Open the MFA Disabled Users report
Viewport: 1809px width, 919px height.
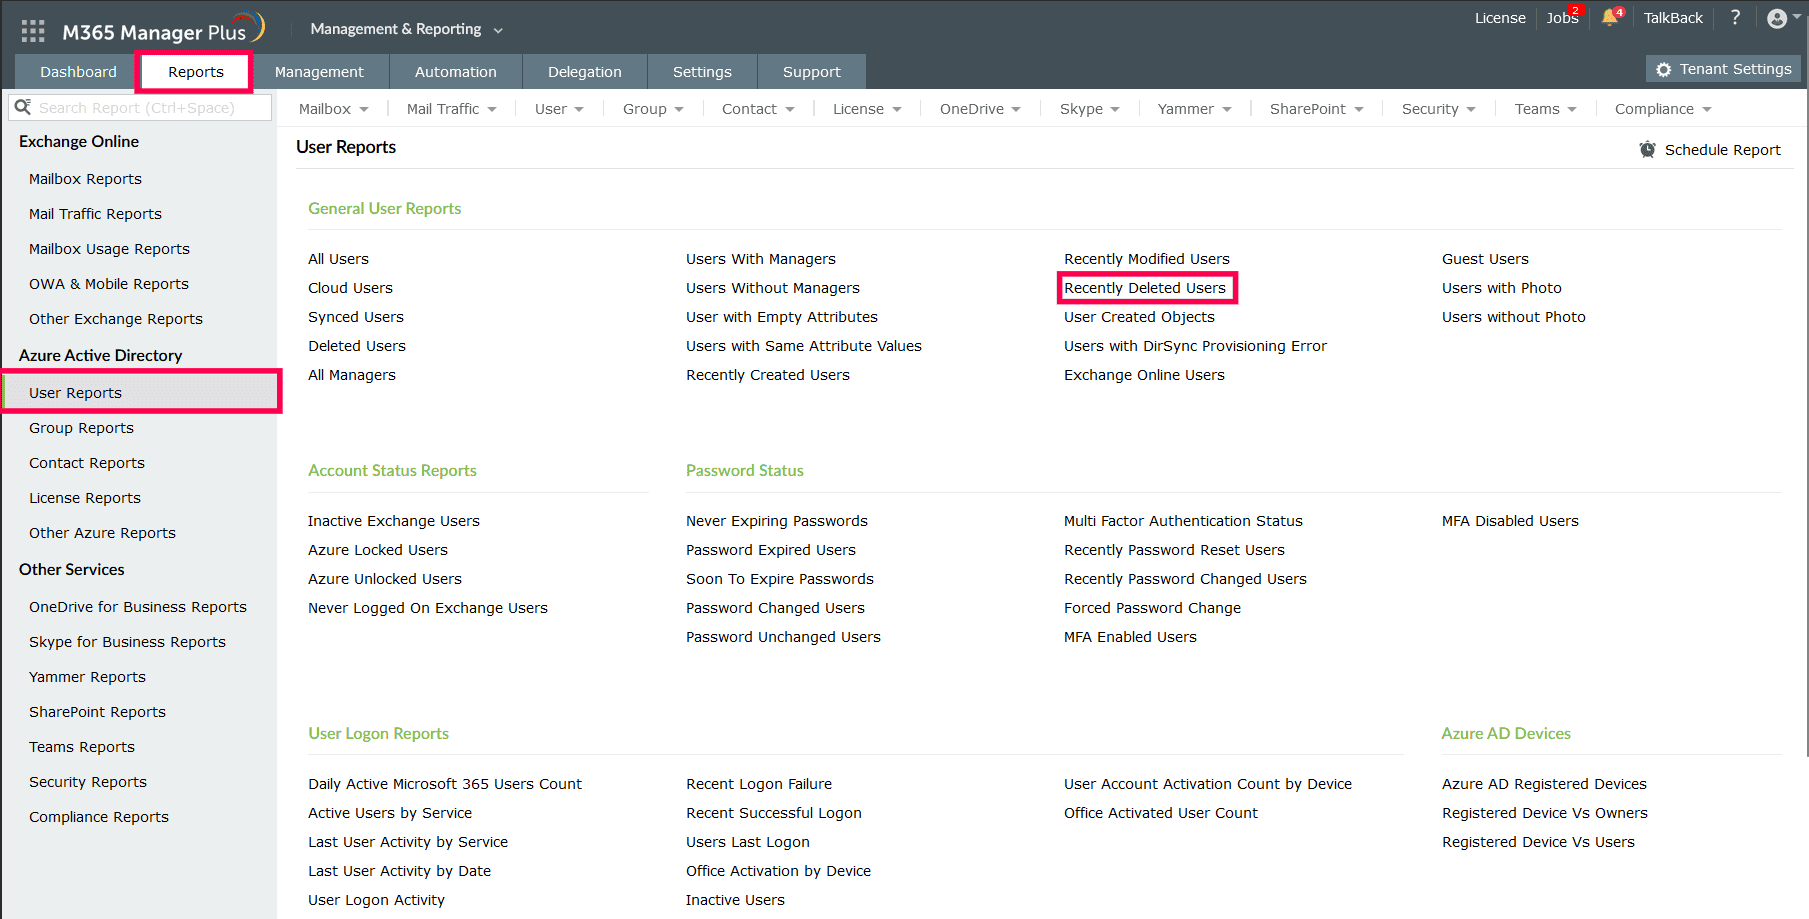point(1510,521)
